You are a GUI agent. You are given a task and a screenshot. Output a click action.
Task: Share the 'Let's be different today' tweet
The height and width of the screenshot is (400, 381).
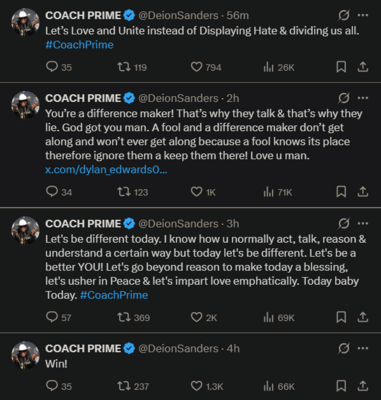point(363,317)
